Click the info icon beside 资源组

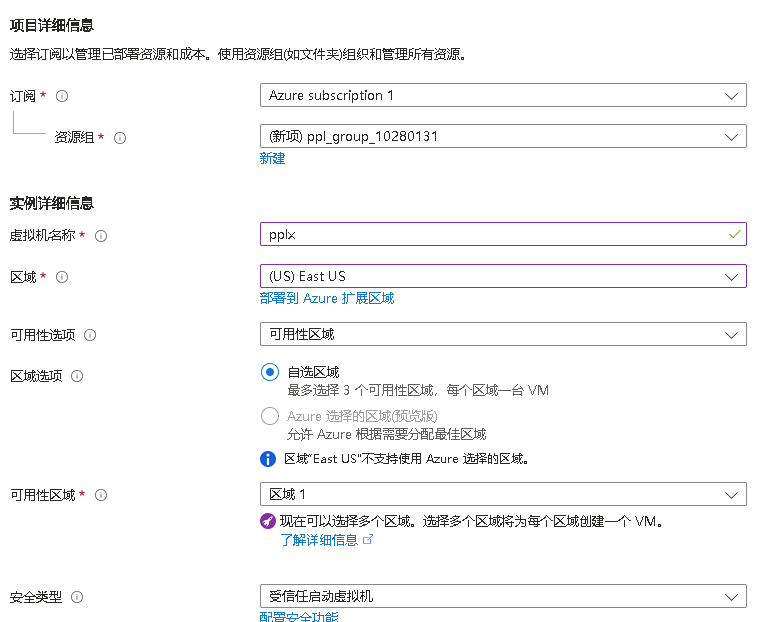pos(120,138)
